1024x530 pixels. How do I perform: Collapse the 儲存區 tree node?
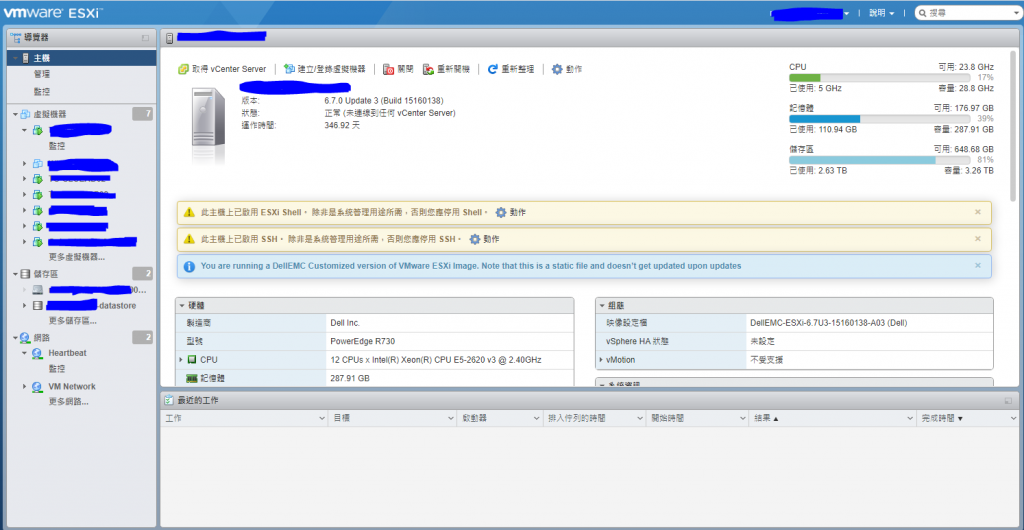15,273
